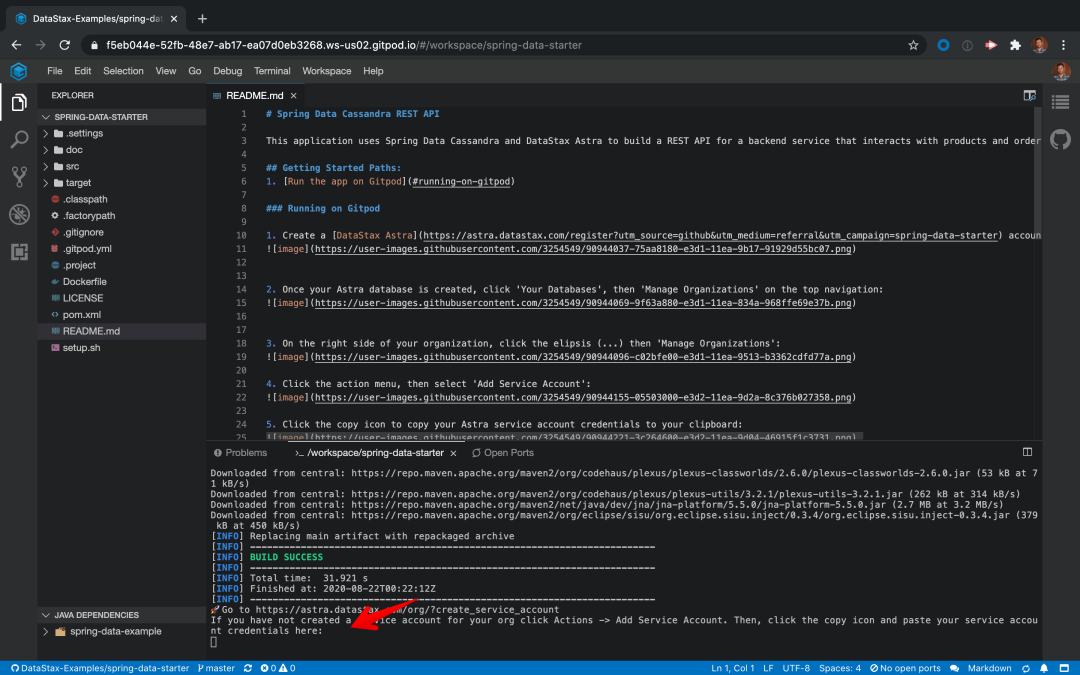Open the .gitignore file
Screen dimensions: 1080x675
coord(83,232)
